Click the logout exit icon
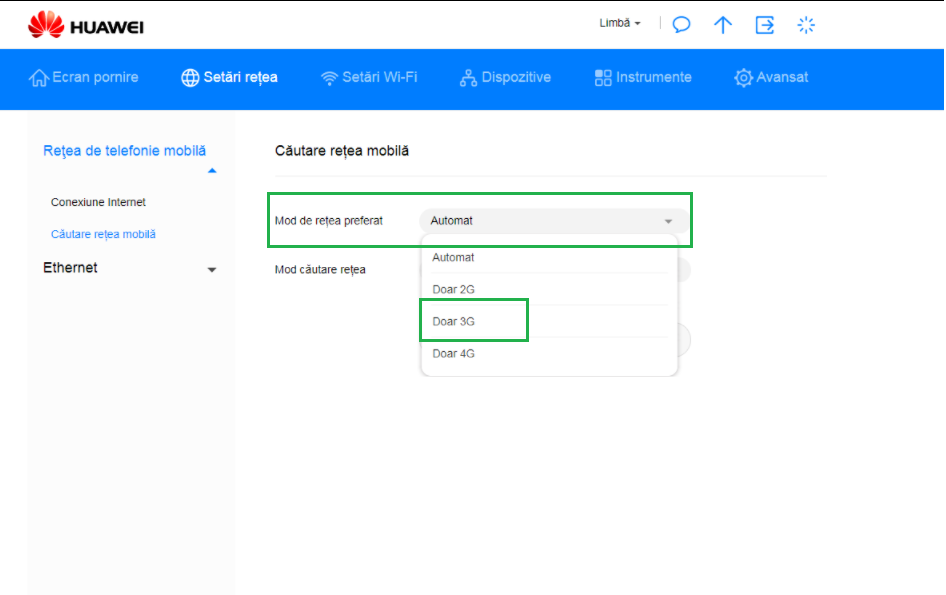The height and width of the screenshot is (595, 946). (764, 25)
